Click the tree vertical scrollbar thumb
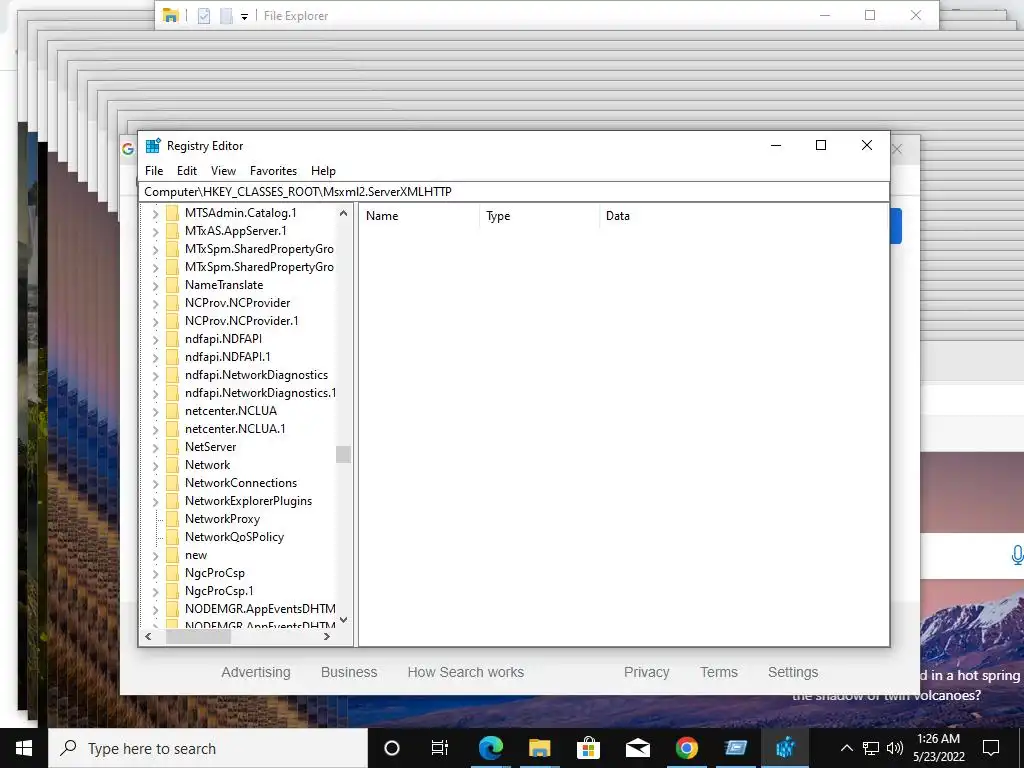The width and height of the screenshot is (1024, 768). (344, 454)
